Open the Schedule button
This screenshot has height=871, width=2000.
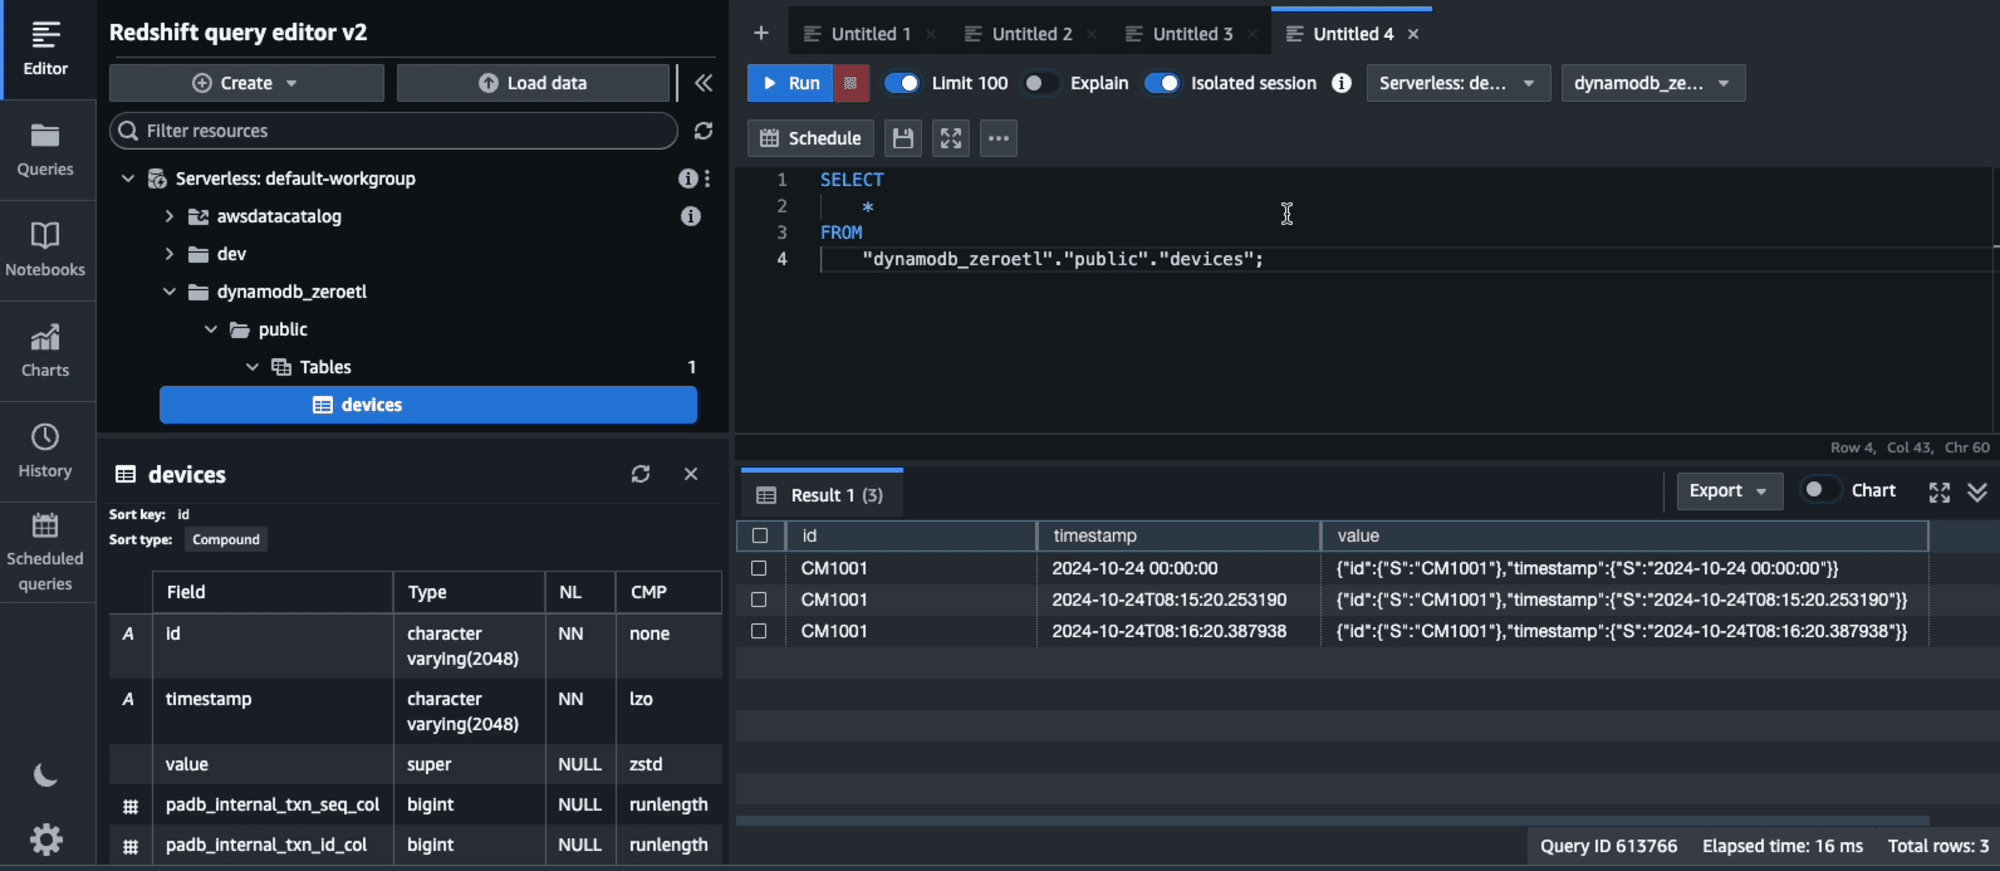(x=810, y=138)
